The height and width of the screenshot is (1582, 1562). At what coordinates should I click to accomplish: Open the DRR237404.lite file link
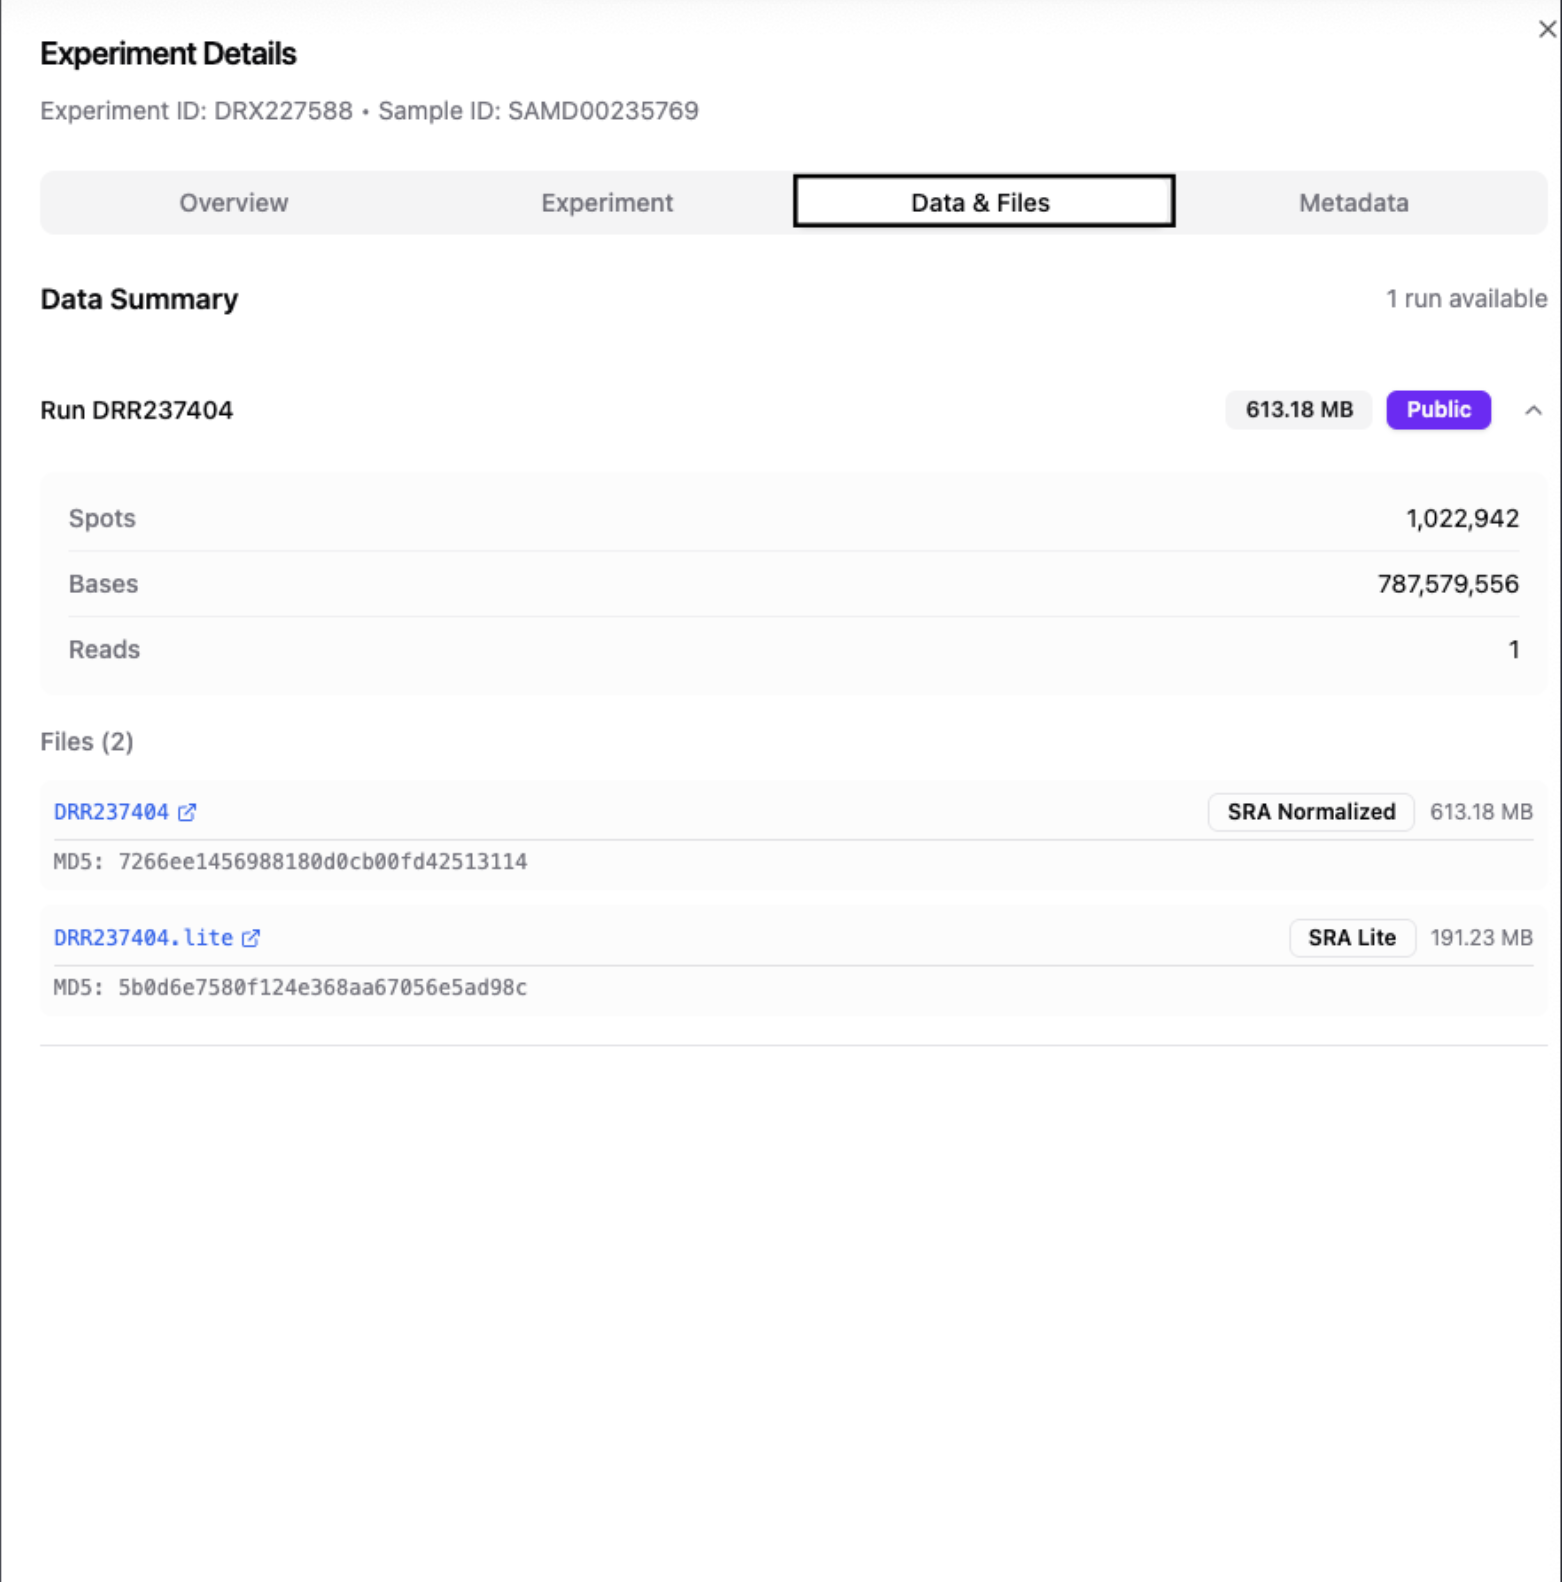coord(143,938)
